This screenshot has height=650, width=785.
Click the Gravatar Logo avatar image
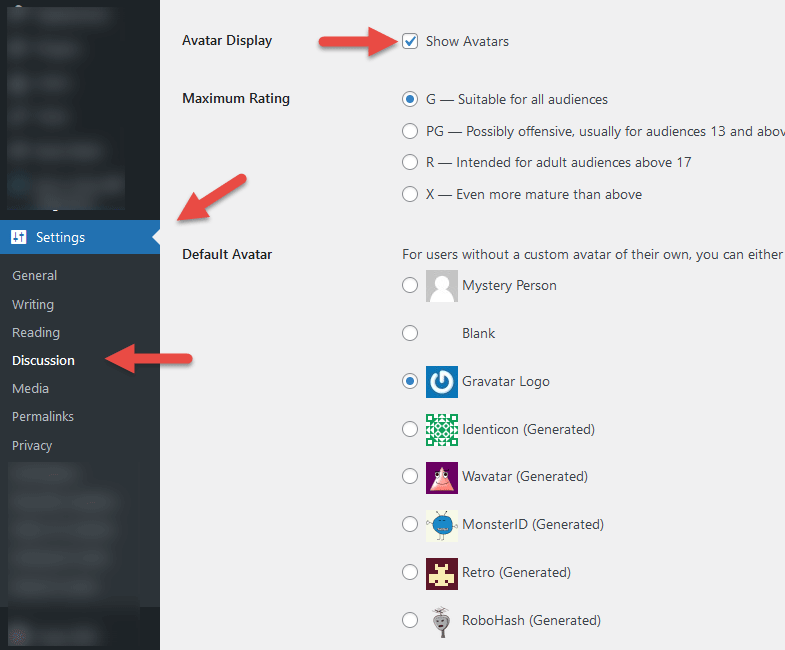coord(442,382)
